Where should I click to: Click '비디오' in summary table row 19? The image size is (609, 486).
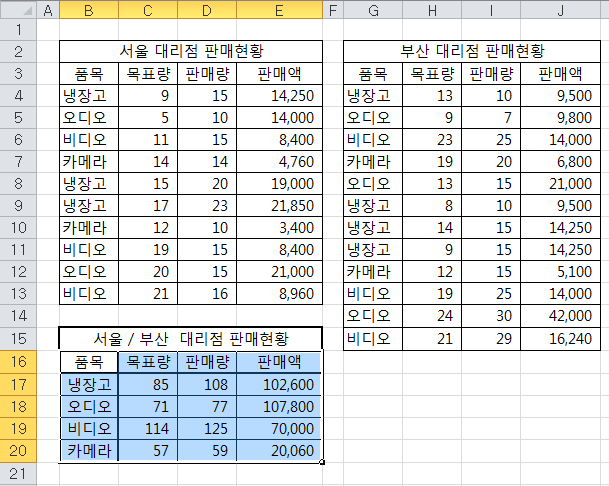click(x=89, y=429)
